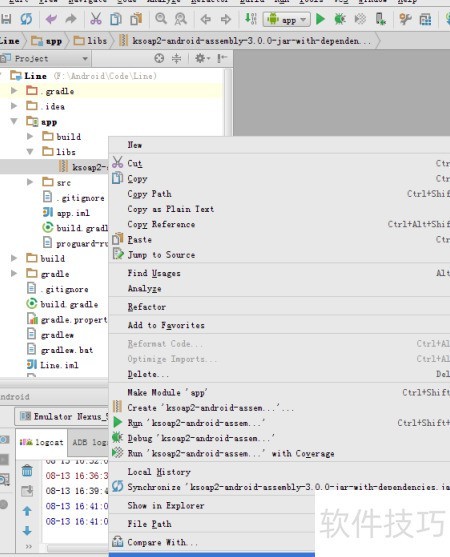Switch to the ADB logs tab

(90, 443)
